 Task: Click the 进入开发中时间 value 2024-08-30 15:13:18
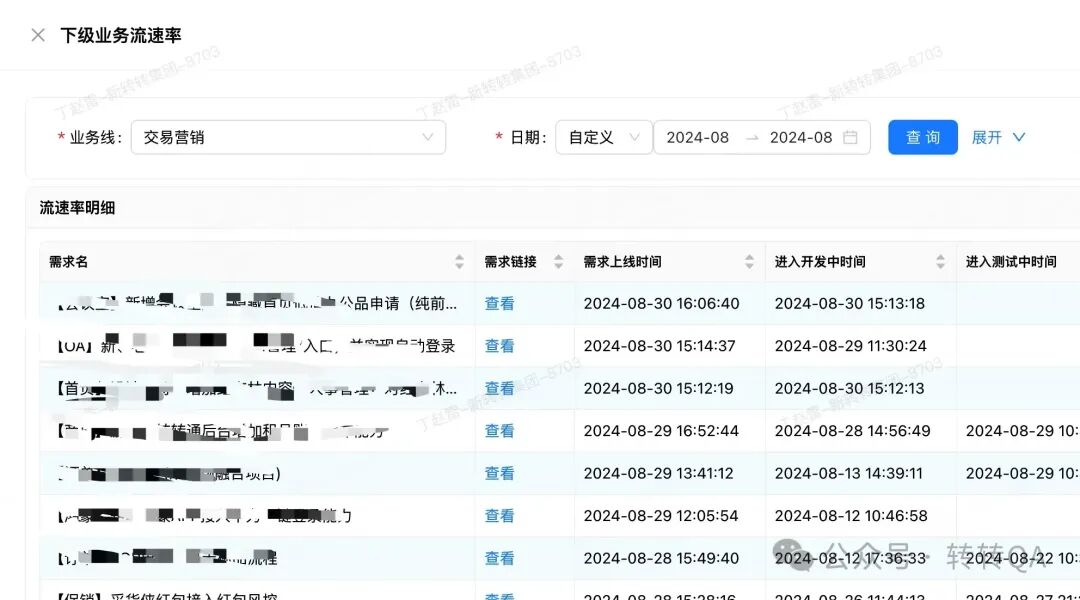pos(849,304)
